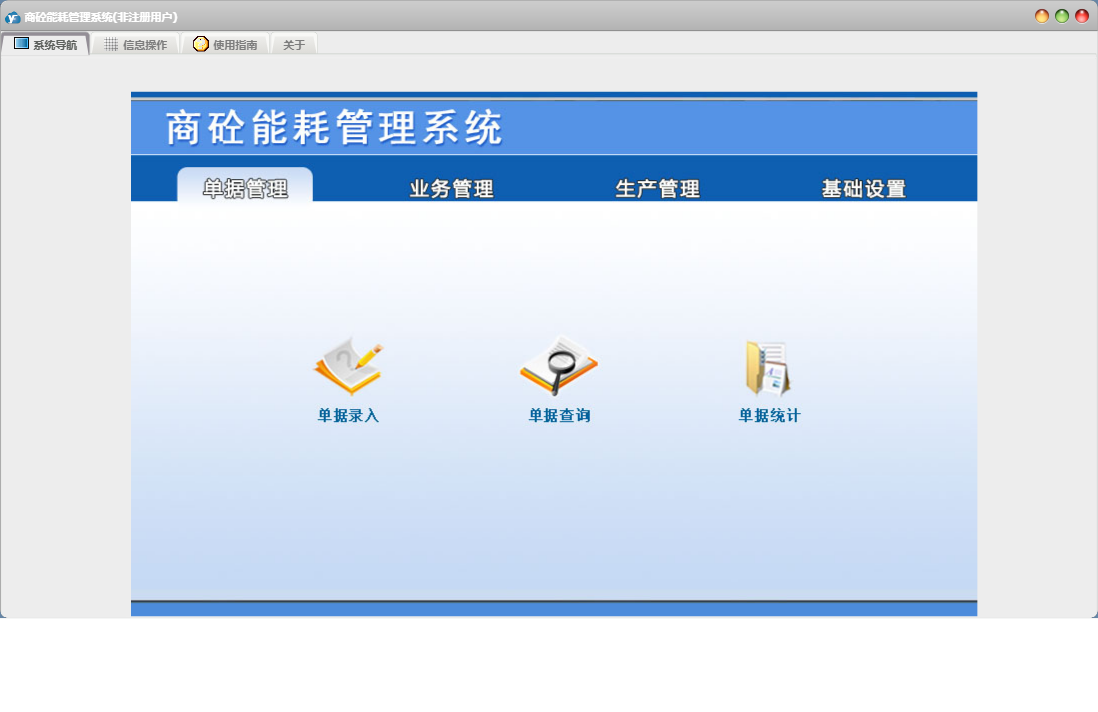1098x712 pixels.
Task: Switch to the 基础设置 tab
Action: click(x=863, y=188)
